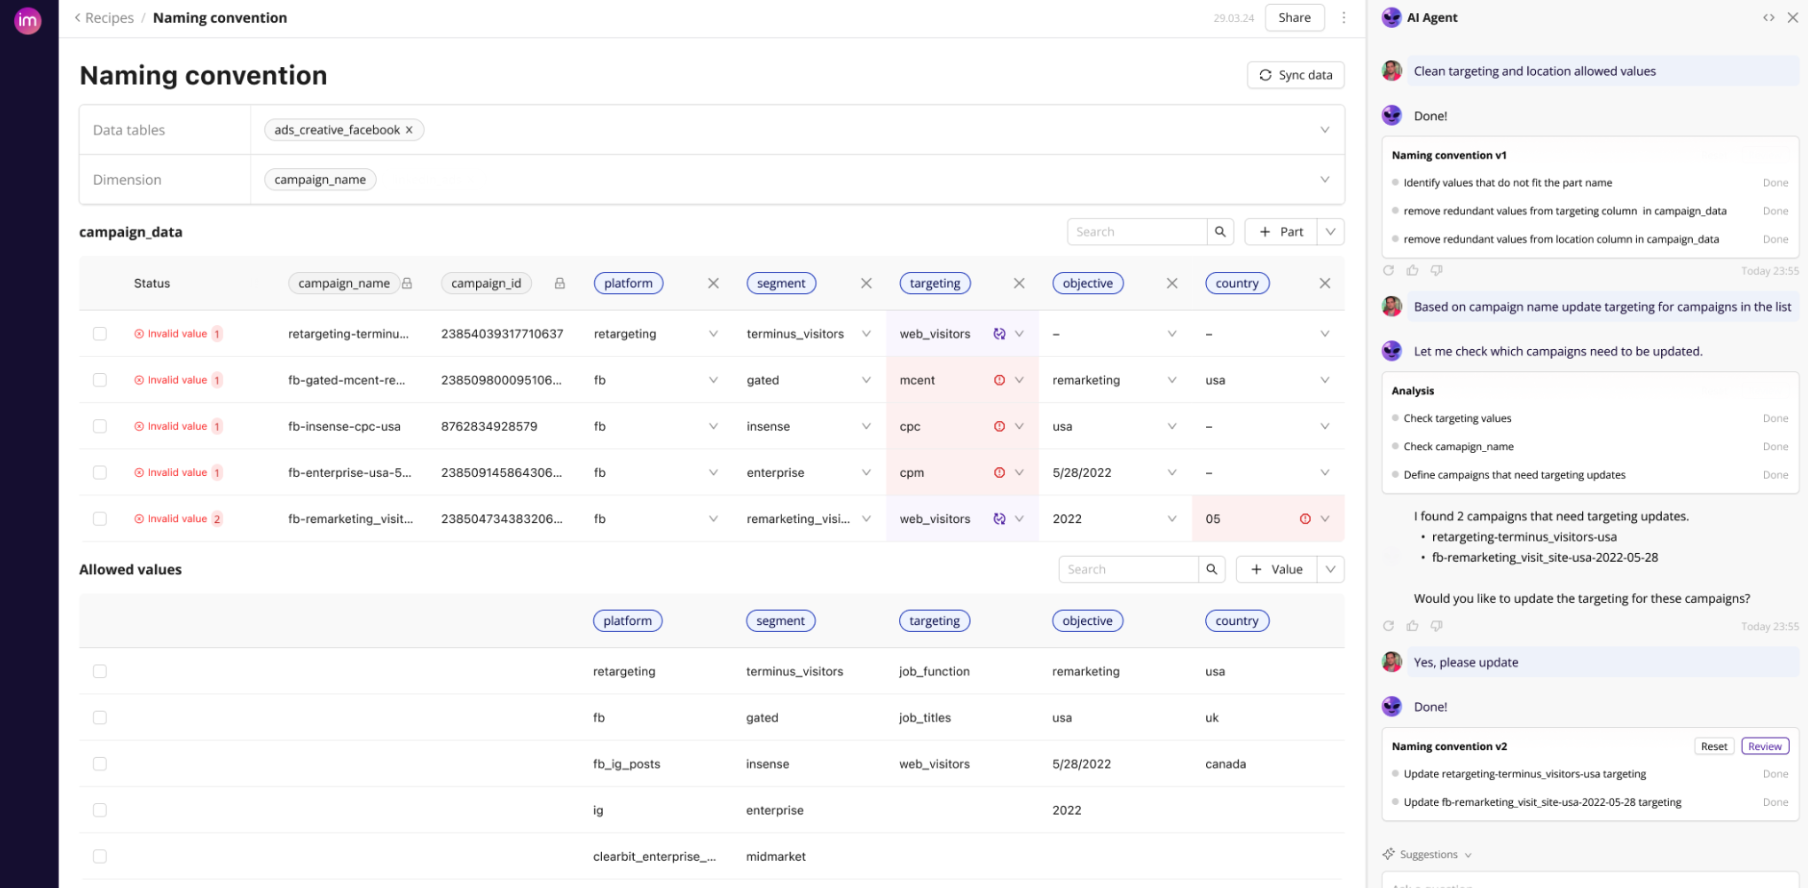Click the Review button for Naming convention v2
1808x888 pixels.
[1764, 747]
